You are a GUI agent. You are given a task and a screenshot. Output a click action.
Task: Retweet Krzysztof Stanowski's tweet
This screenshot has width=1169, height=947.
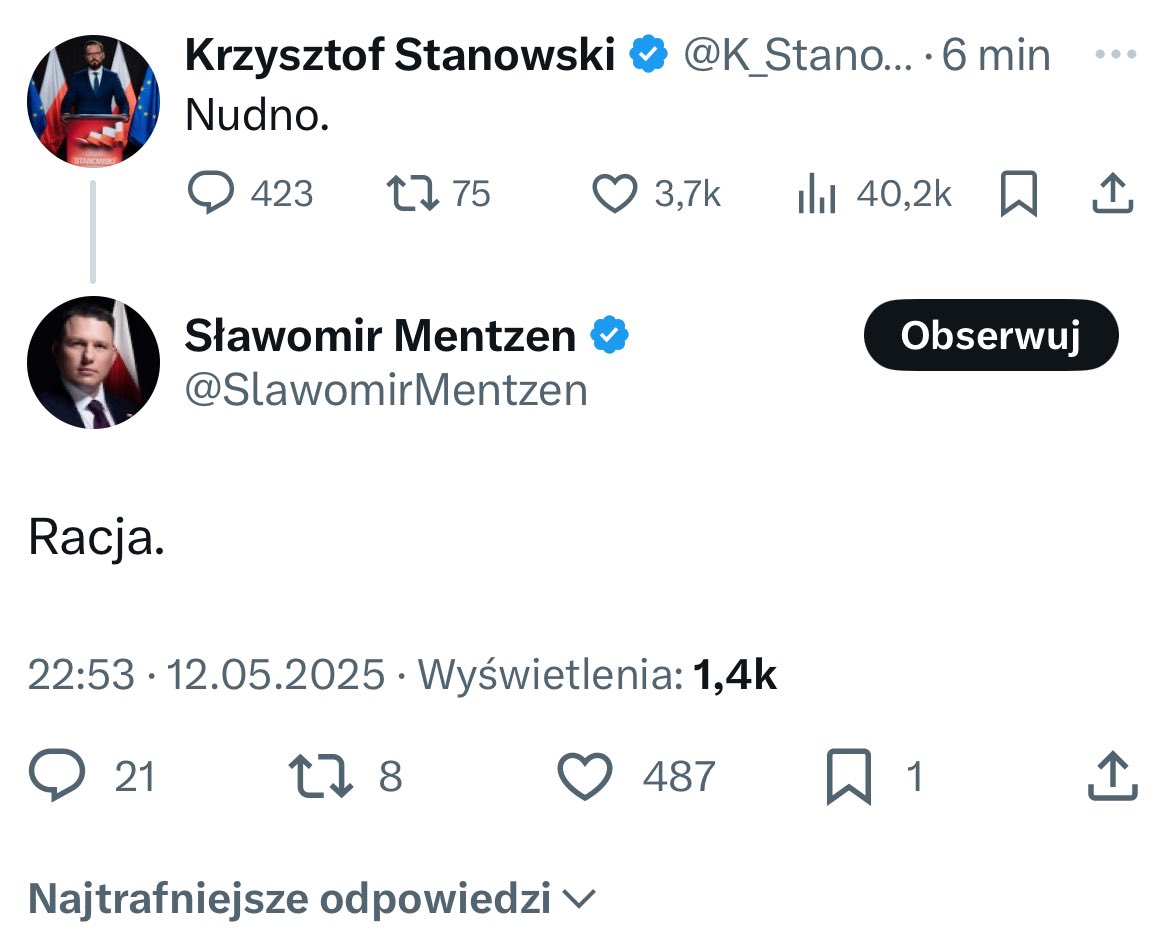click(412, 193)
